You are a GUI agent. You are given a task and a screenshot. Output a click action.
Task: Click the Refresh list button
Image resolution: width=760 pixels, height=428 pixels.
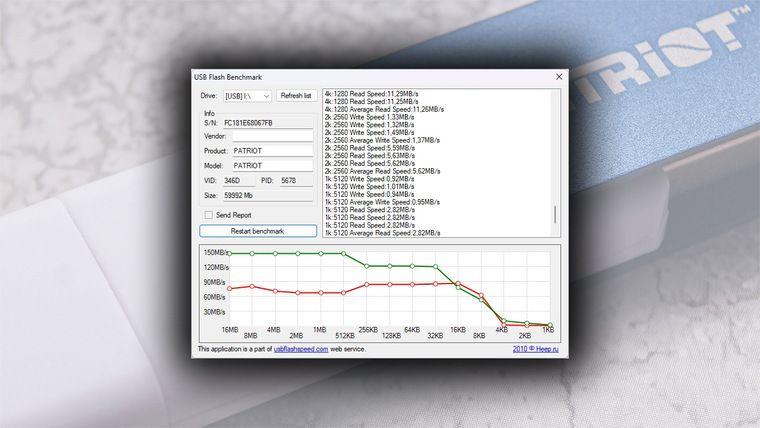[296, 95]
